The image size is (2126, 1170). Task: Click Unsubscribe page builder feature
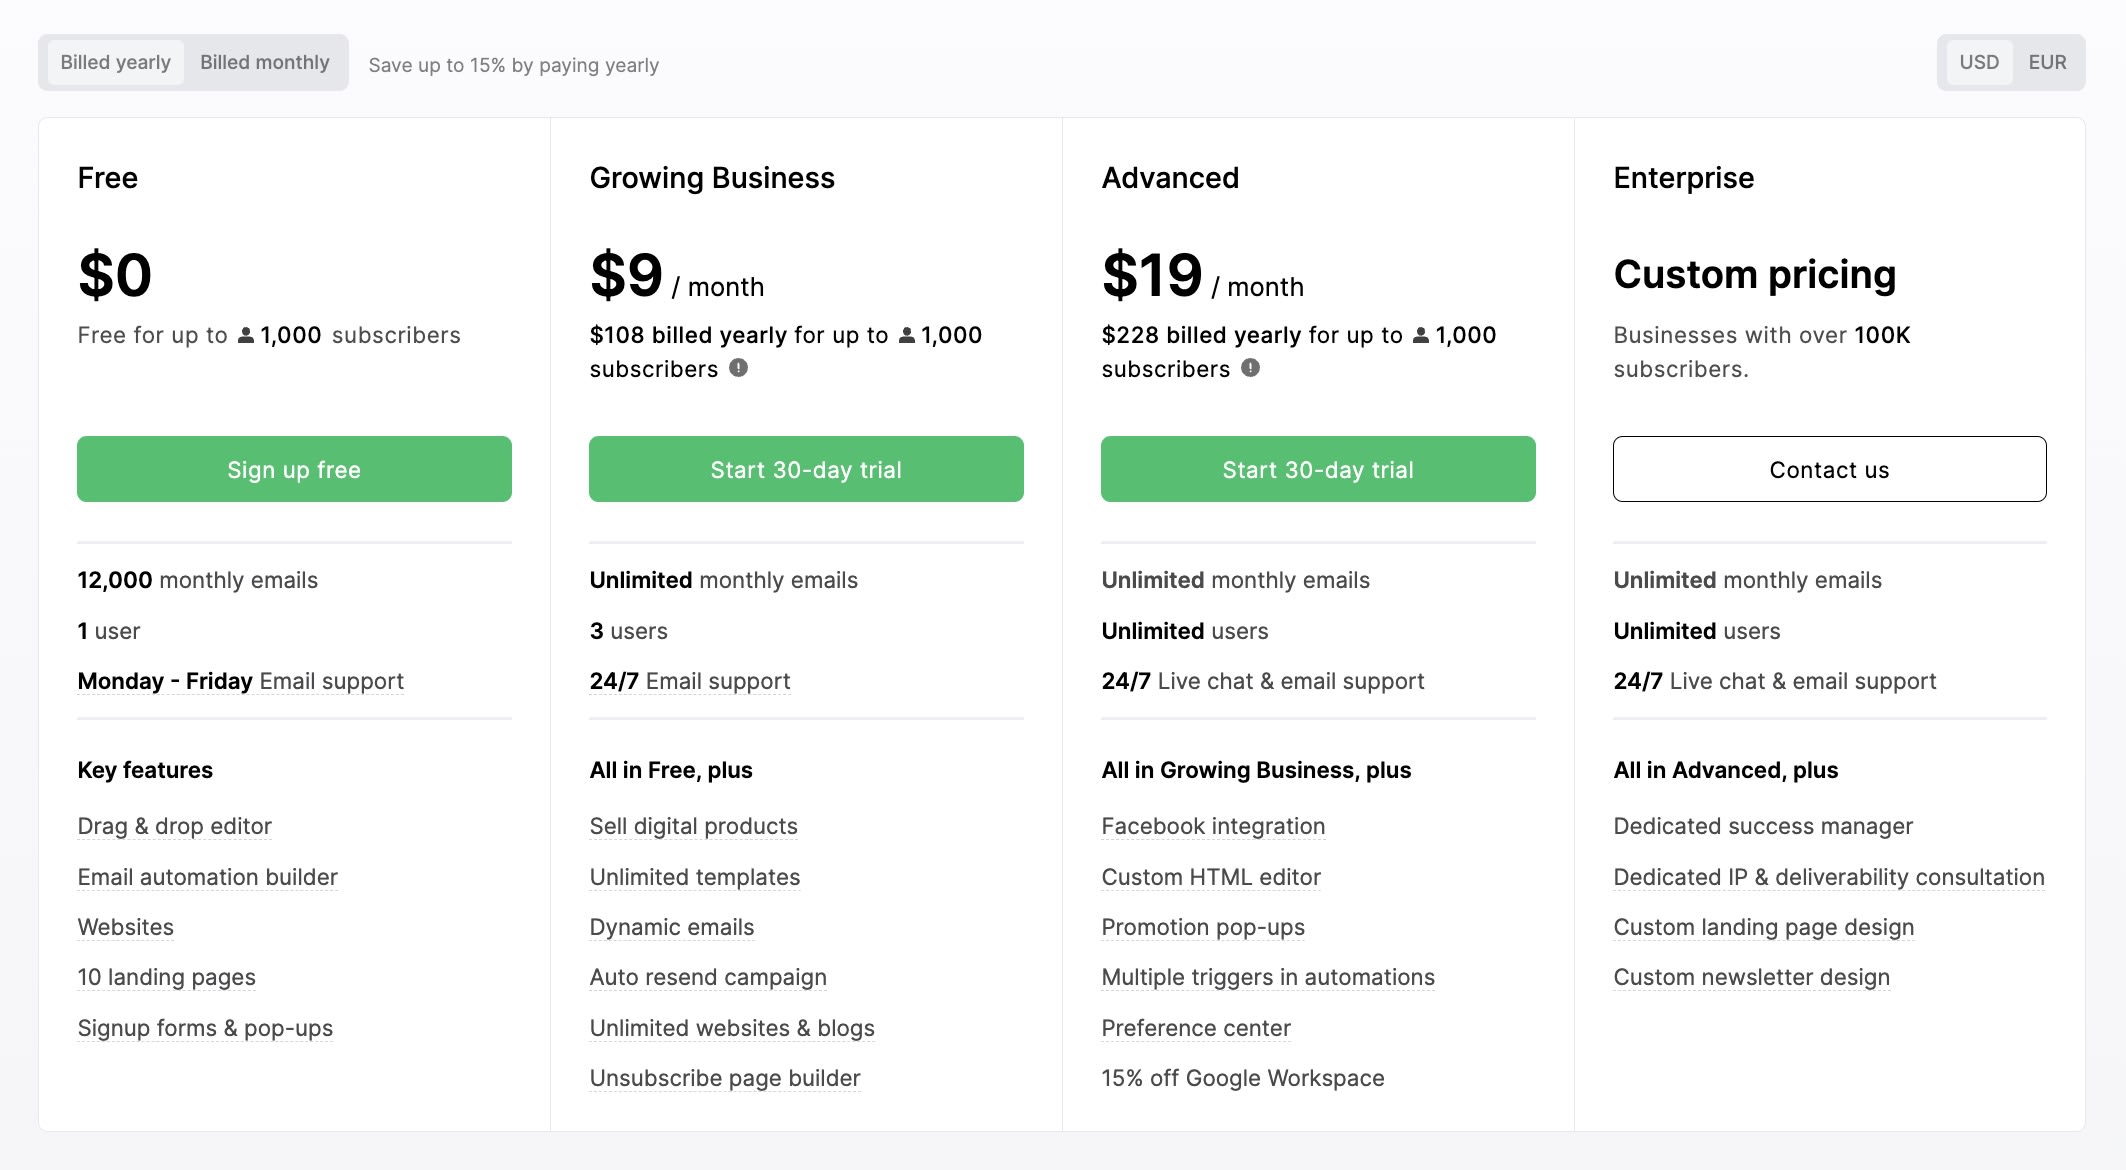coord(725,1078)
